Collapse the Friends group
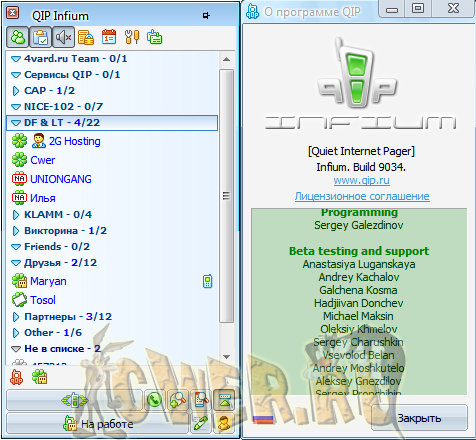Viewport: 476px width, 440px height. (16, 247)
